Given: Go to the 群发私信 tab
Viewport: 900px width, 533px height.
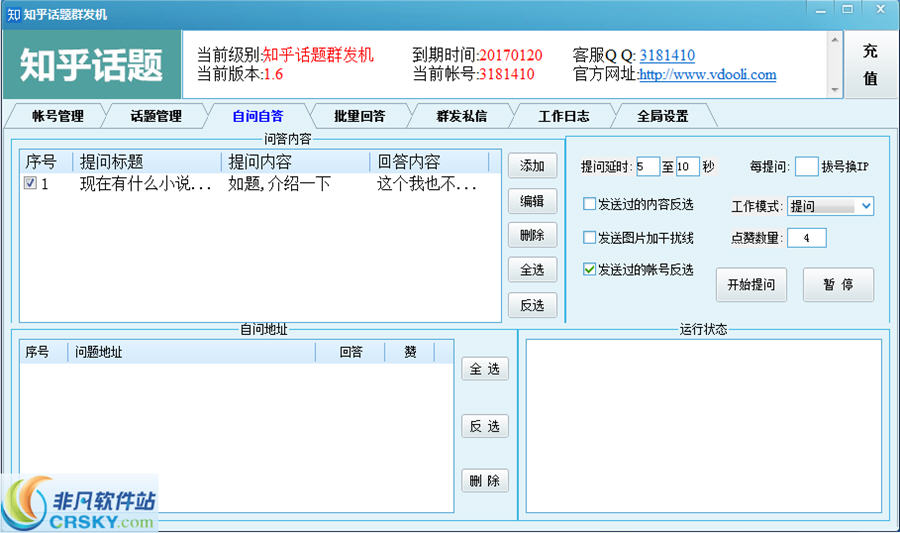Looking at the screenshot, I should point(461,116).
